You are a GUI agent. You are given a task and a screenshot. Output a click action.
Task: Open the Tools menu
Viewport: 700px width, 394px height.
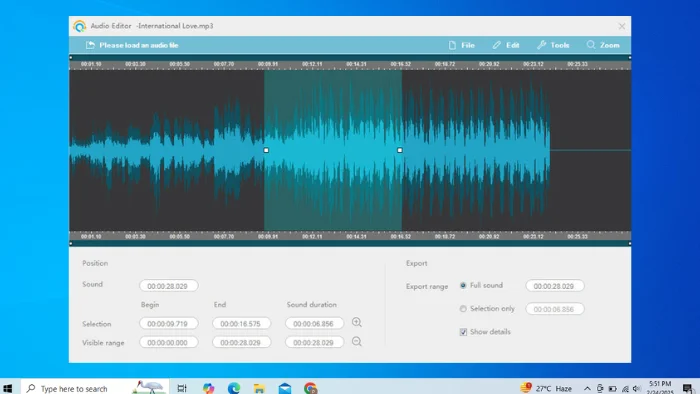[x=553, y=45]
